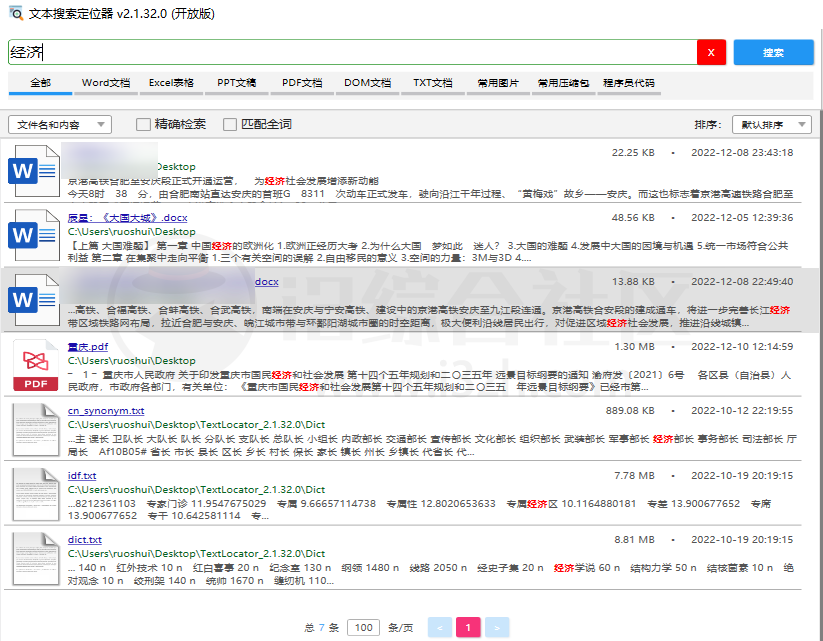Click the Dict folder path under cn_synonym.txt
Screen dimensions: 823x641
196,425
